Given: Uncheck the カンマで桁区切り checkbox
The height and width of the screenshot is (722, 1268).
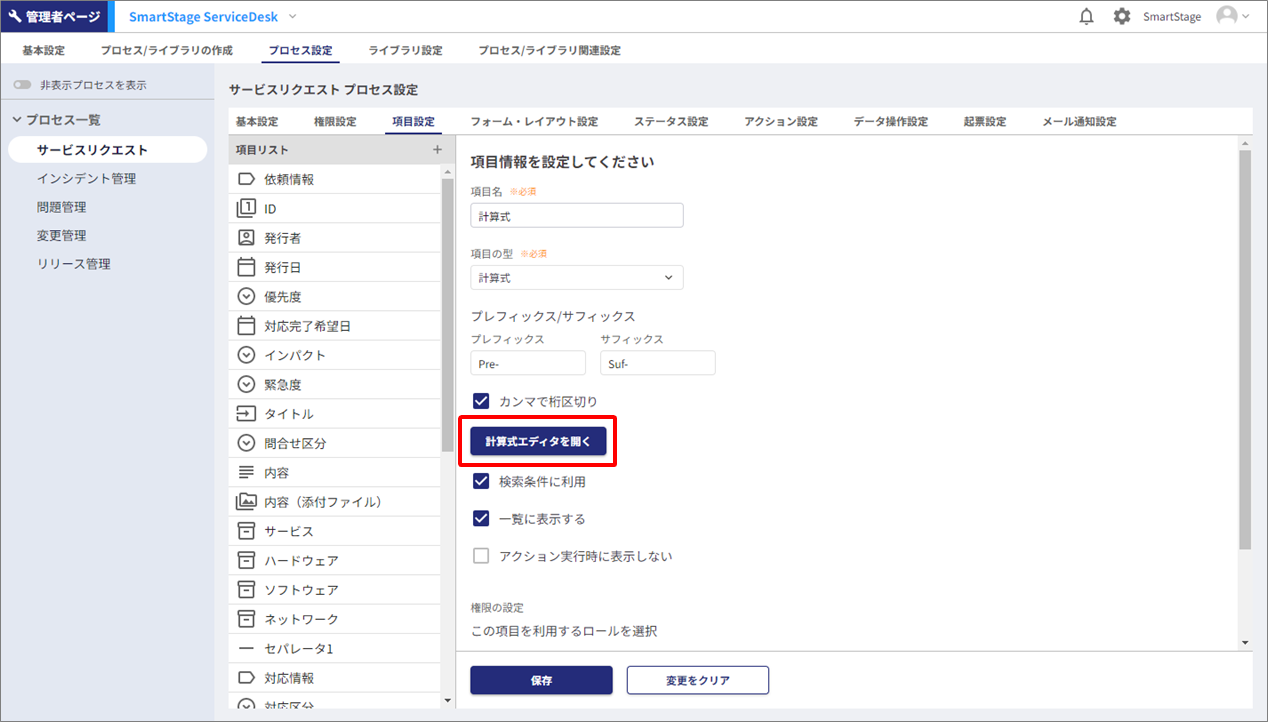Looking at the screenshot, I should point(481,401).
